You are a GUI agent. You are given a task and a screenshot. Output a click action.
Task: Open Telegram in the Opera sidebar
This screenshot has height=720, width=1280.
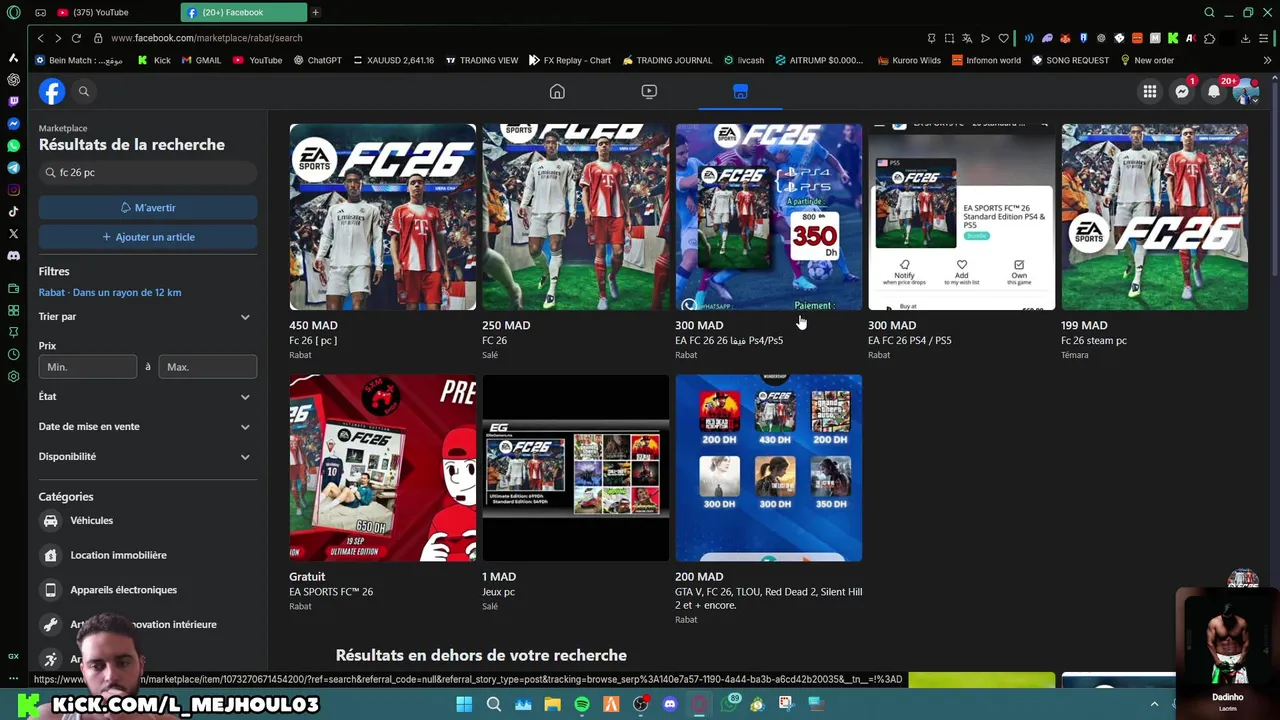click(x=13, y=167)
